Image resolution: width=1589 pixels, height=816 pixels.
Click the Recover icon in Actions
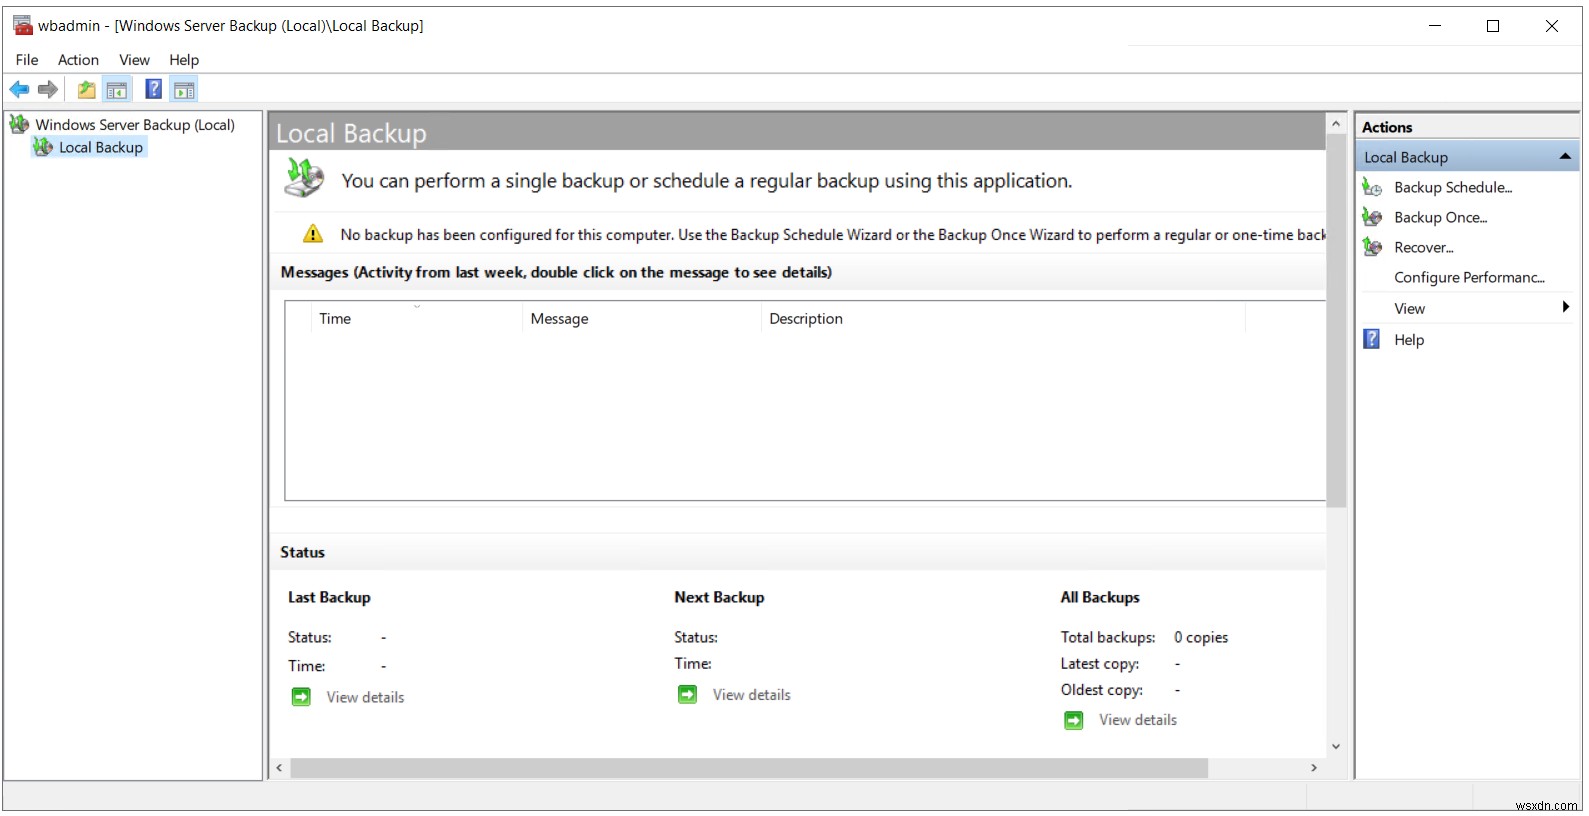pyautogui.click(x=1372, y=247)
